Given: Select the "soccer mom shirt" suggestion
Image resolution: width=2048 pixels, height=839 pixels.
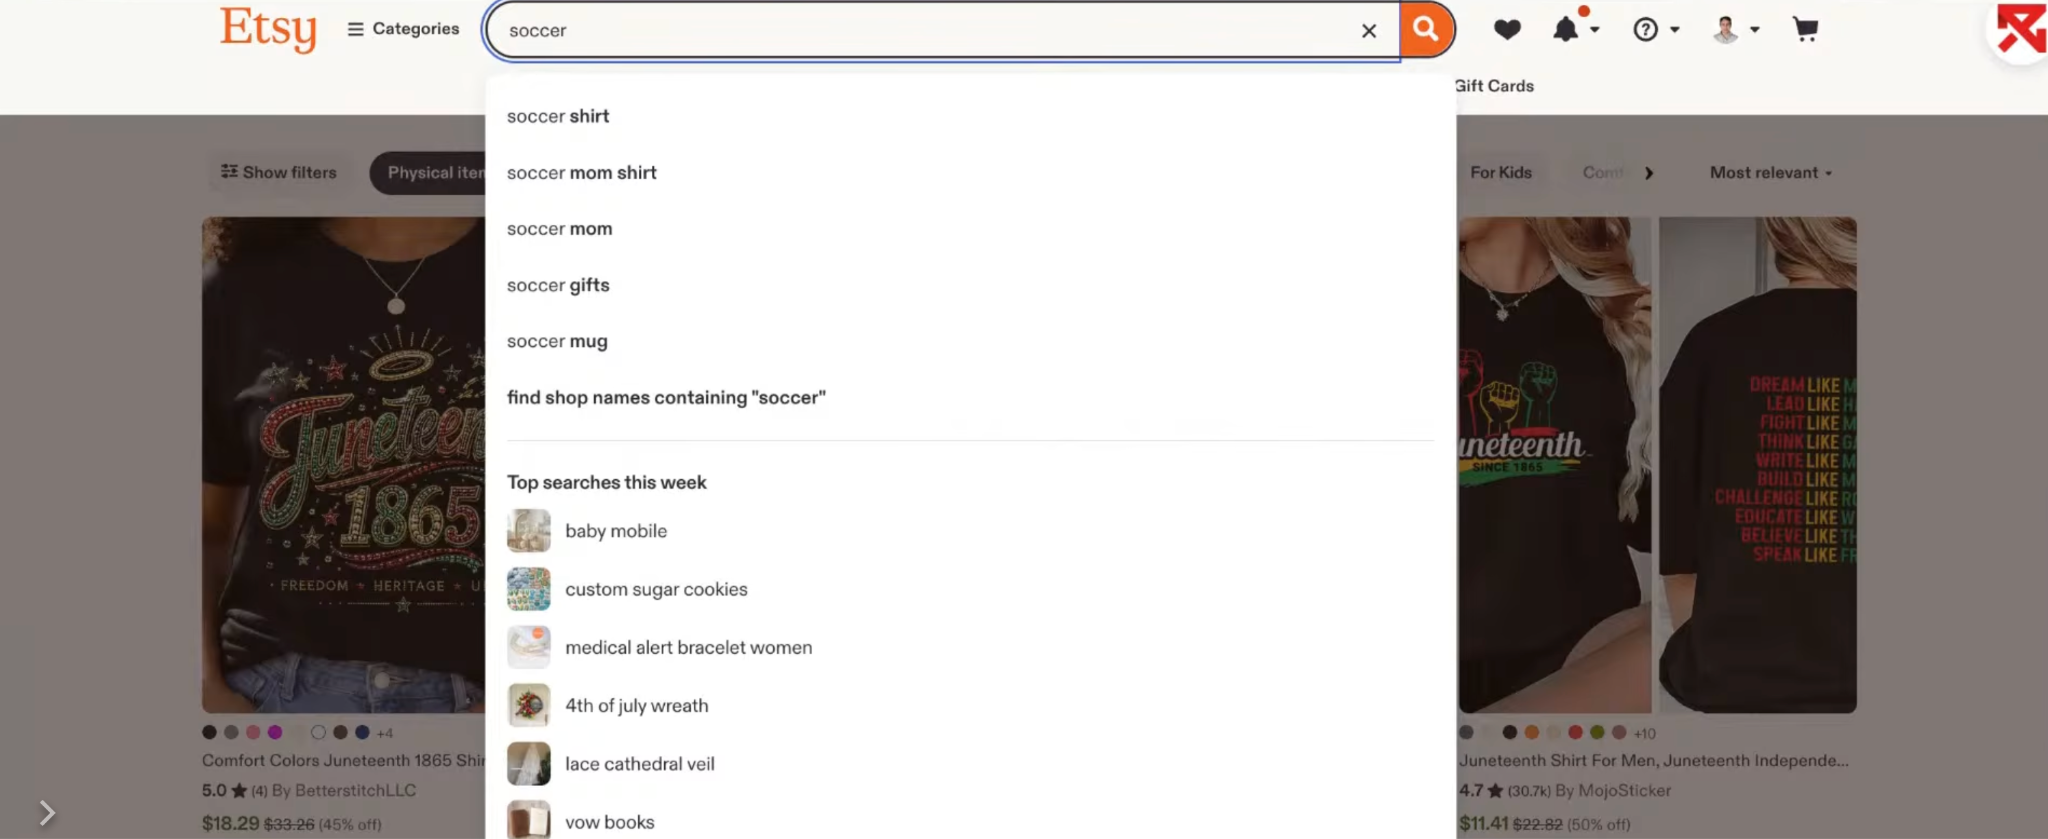Looking at the screenshot, I should (582, 173).
